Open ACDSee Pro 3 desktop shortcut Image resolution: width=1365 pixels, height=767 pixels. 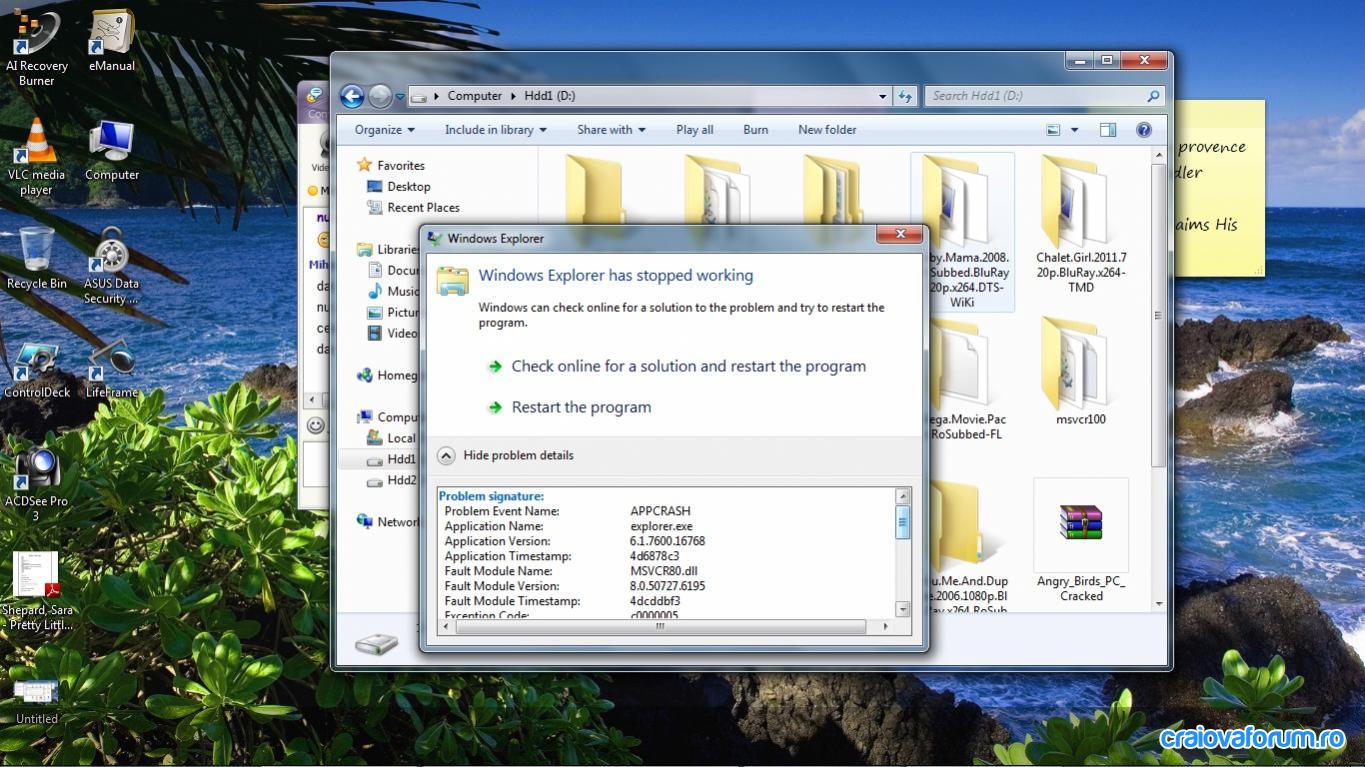point(37,483)
